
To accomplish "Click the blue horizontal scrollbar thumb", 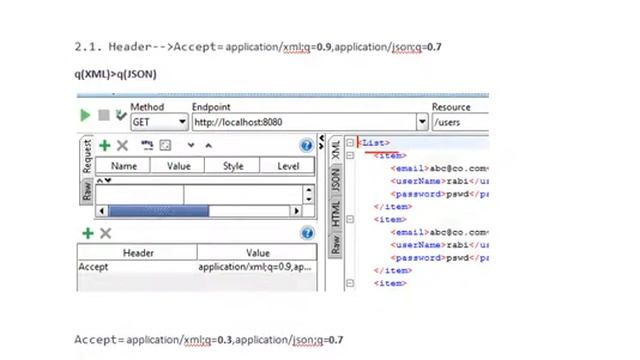I will pyautogui.click(x=159, y=211).
